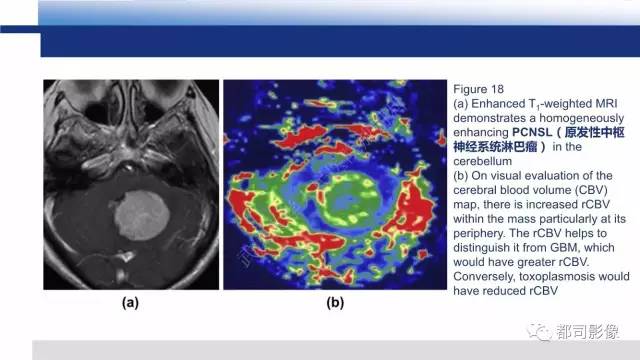Screen dimensions: 640x360
Task: Click the Chinese text "神经系统淋巴瘤"
Action: tap(496, 147)
